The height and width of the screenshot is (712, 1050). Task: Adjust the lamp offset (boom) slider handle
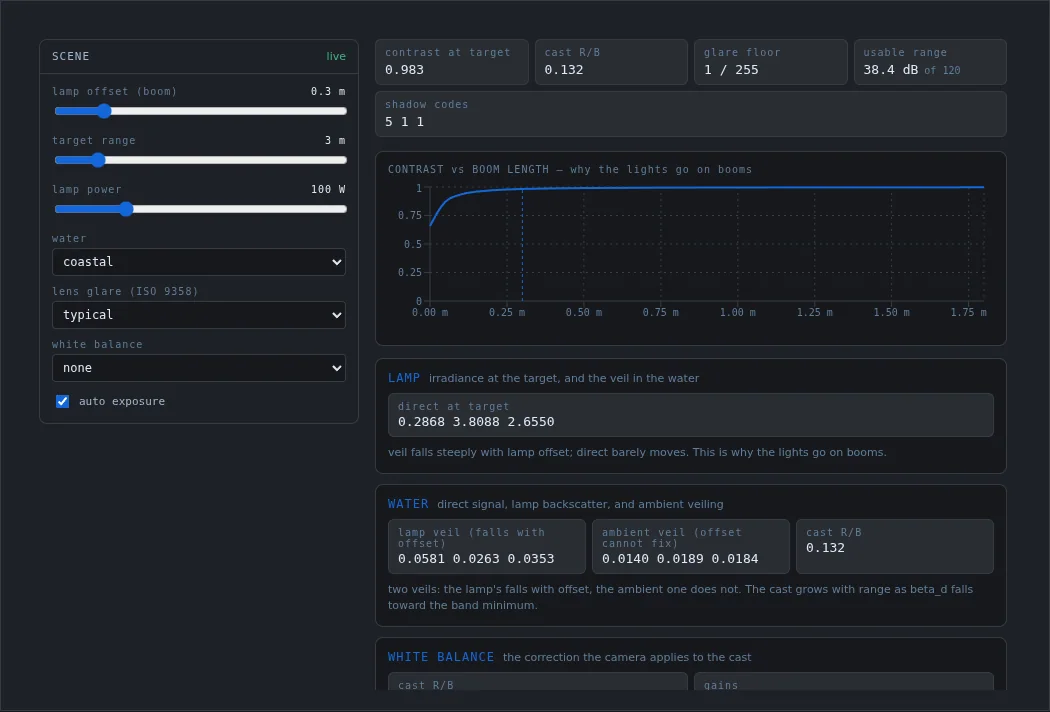[x=103, y=111]
